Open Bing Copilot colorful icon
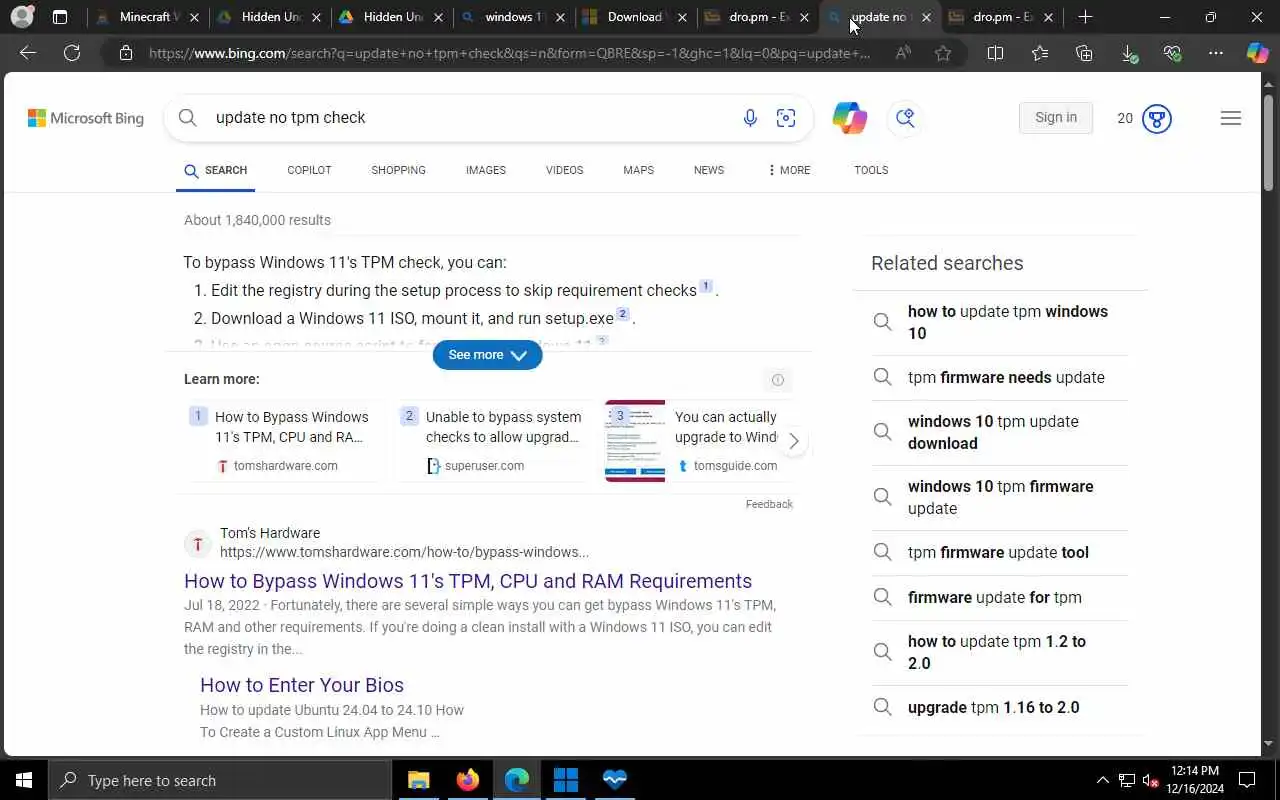1280x800 pixels. click(850, 118)
